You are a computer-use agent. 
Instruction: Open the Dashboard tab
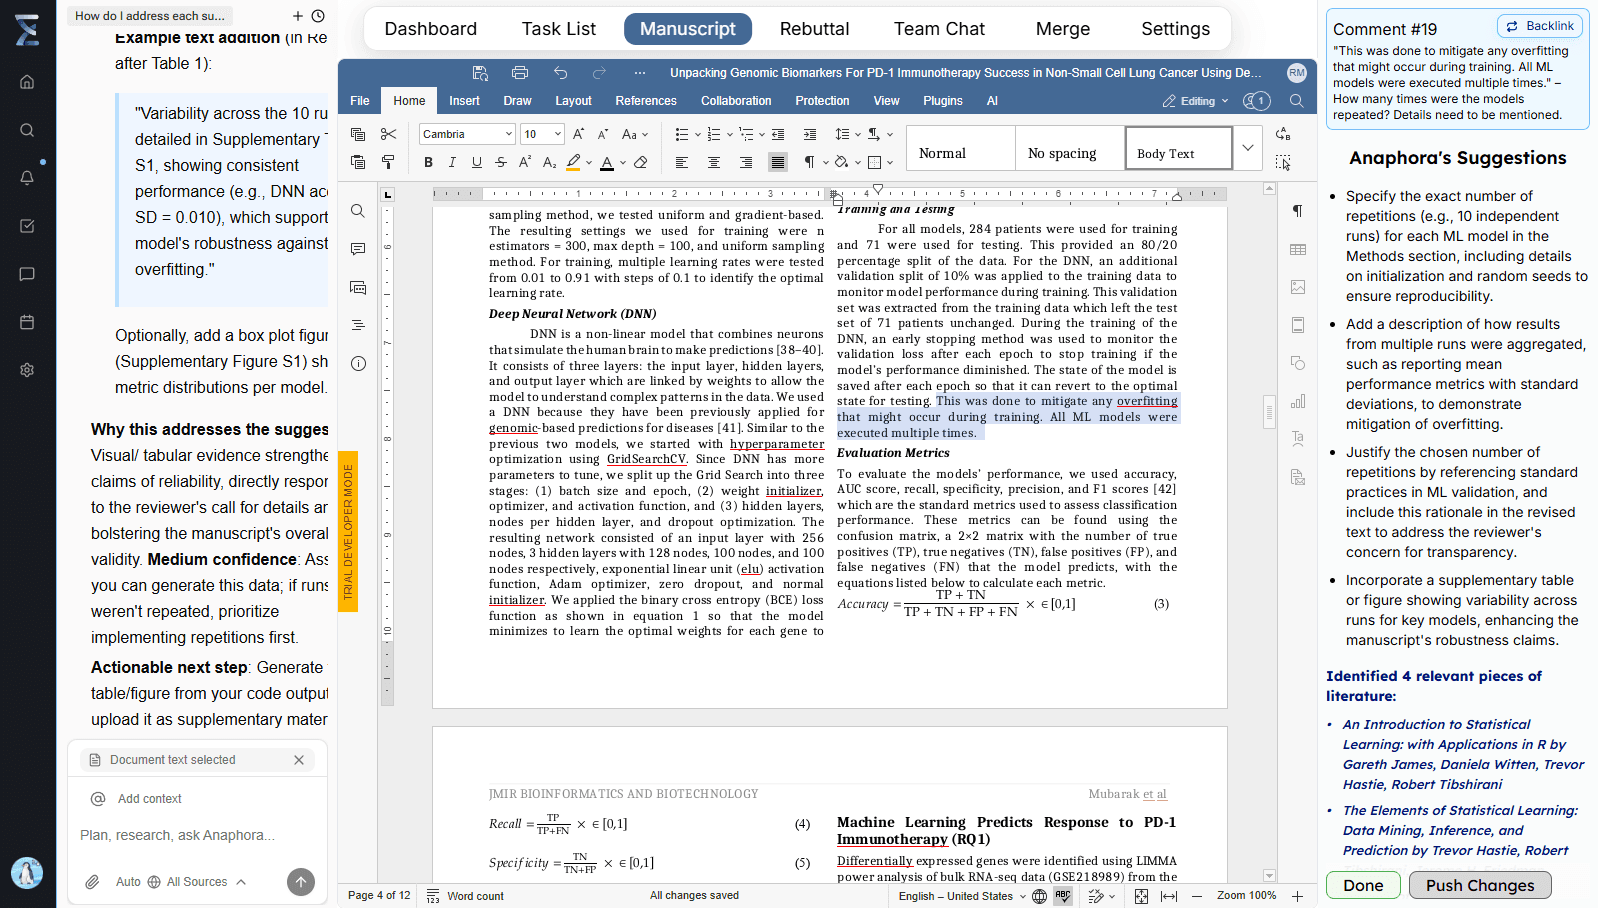pos(431,29)
